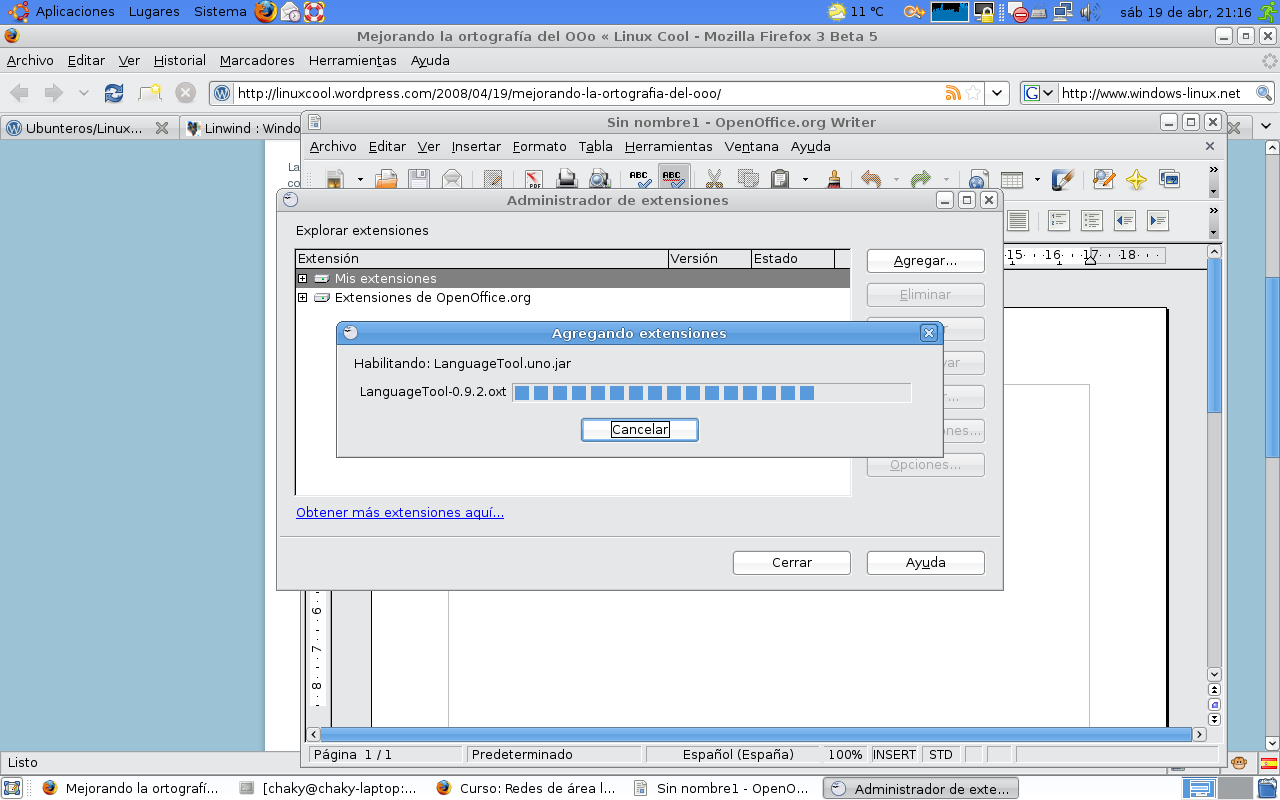
Task: Click Firefox search box text field
Action: point(1154,93)
